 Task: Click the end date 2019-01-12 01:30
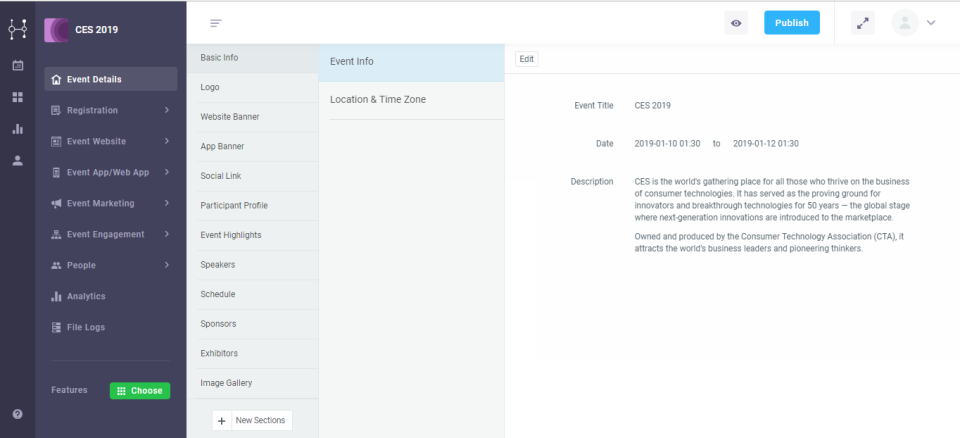click(x=766, y=144)
